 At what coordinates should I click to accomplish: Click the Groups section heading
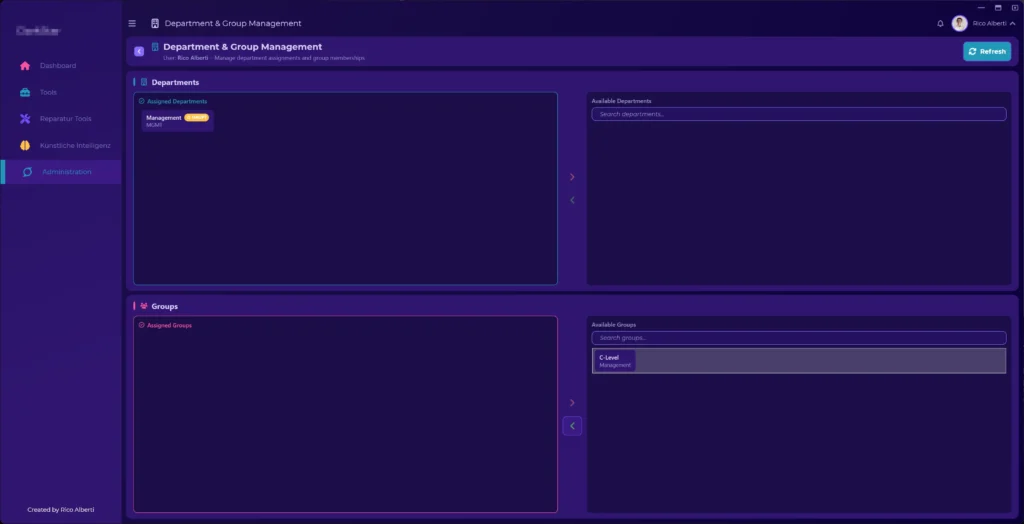(x=165, y=306)
